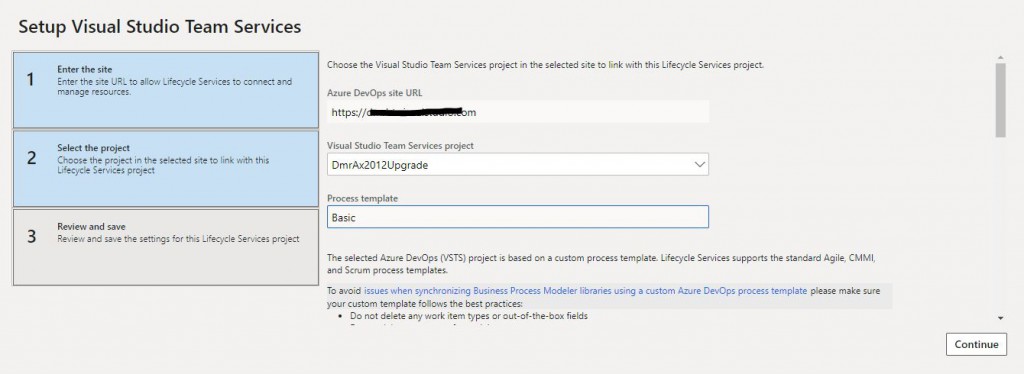
Task: Open the Business Process Modeler synchronizing issues link
Action: [x=585, y=291]
